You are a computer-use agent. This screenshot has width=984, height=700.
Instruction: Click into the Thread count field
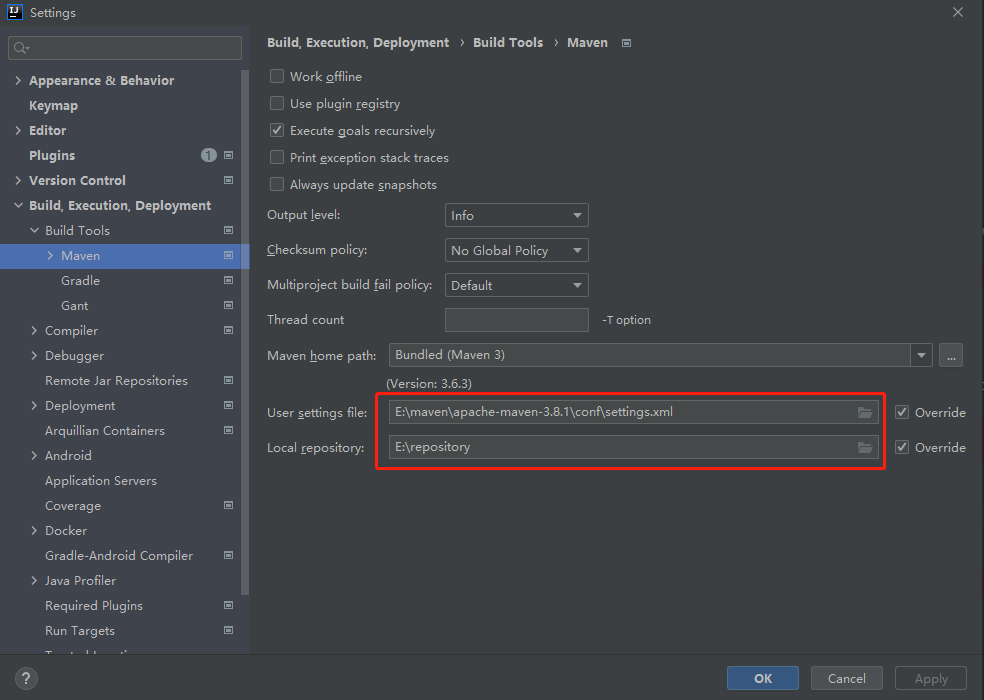516,320
